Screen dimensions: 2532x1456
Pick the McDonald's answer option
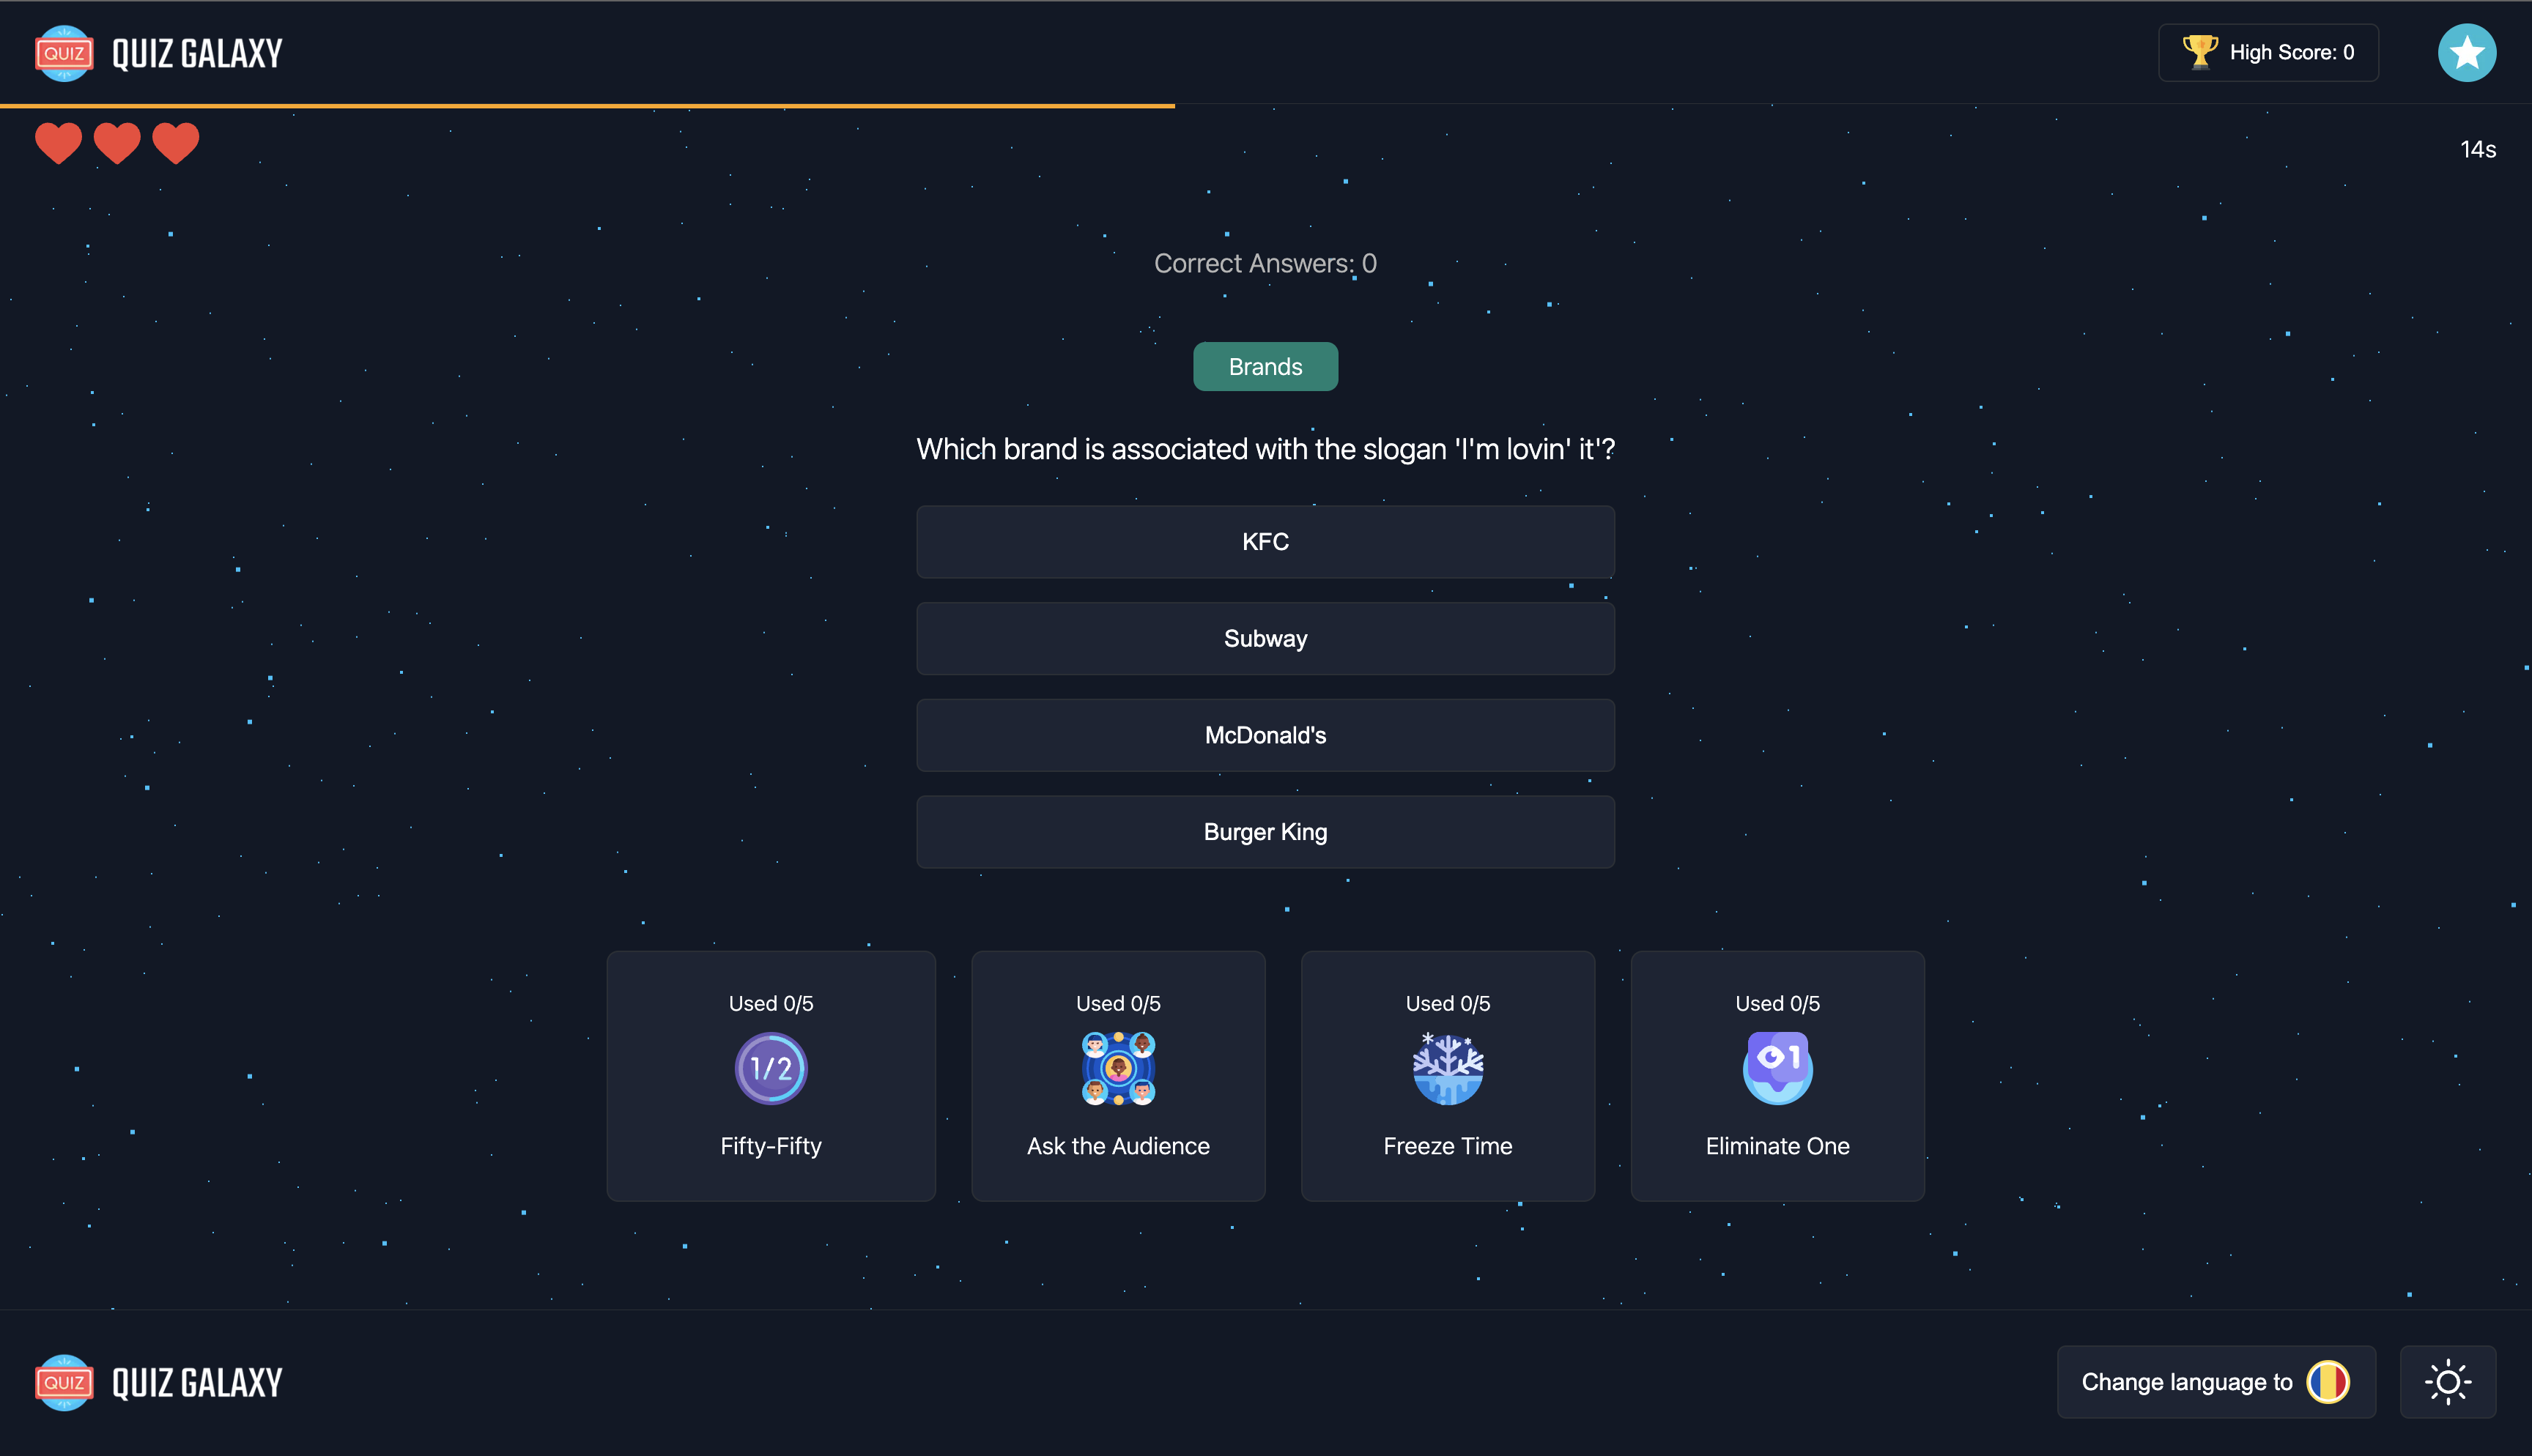[x=1265, y=735]
